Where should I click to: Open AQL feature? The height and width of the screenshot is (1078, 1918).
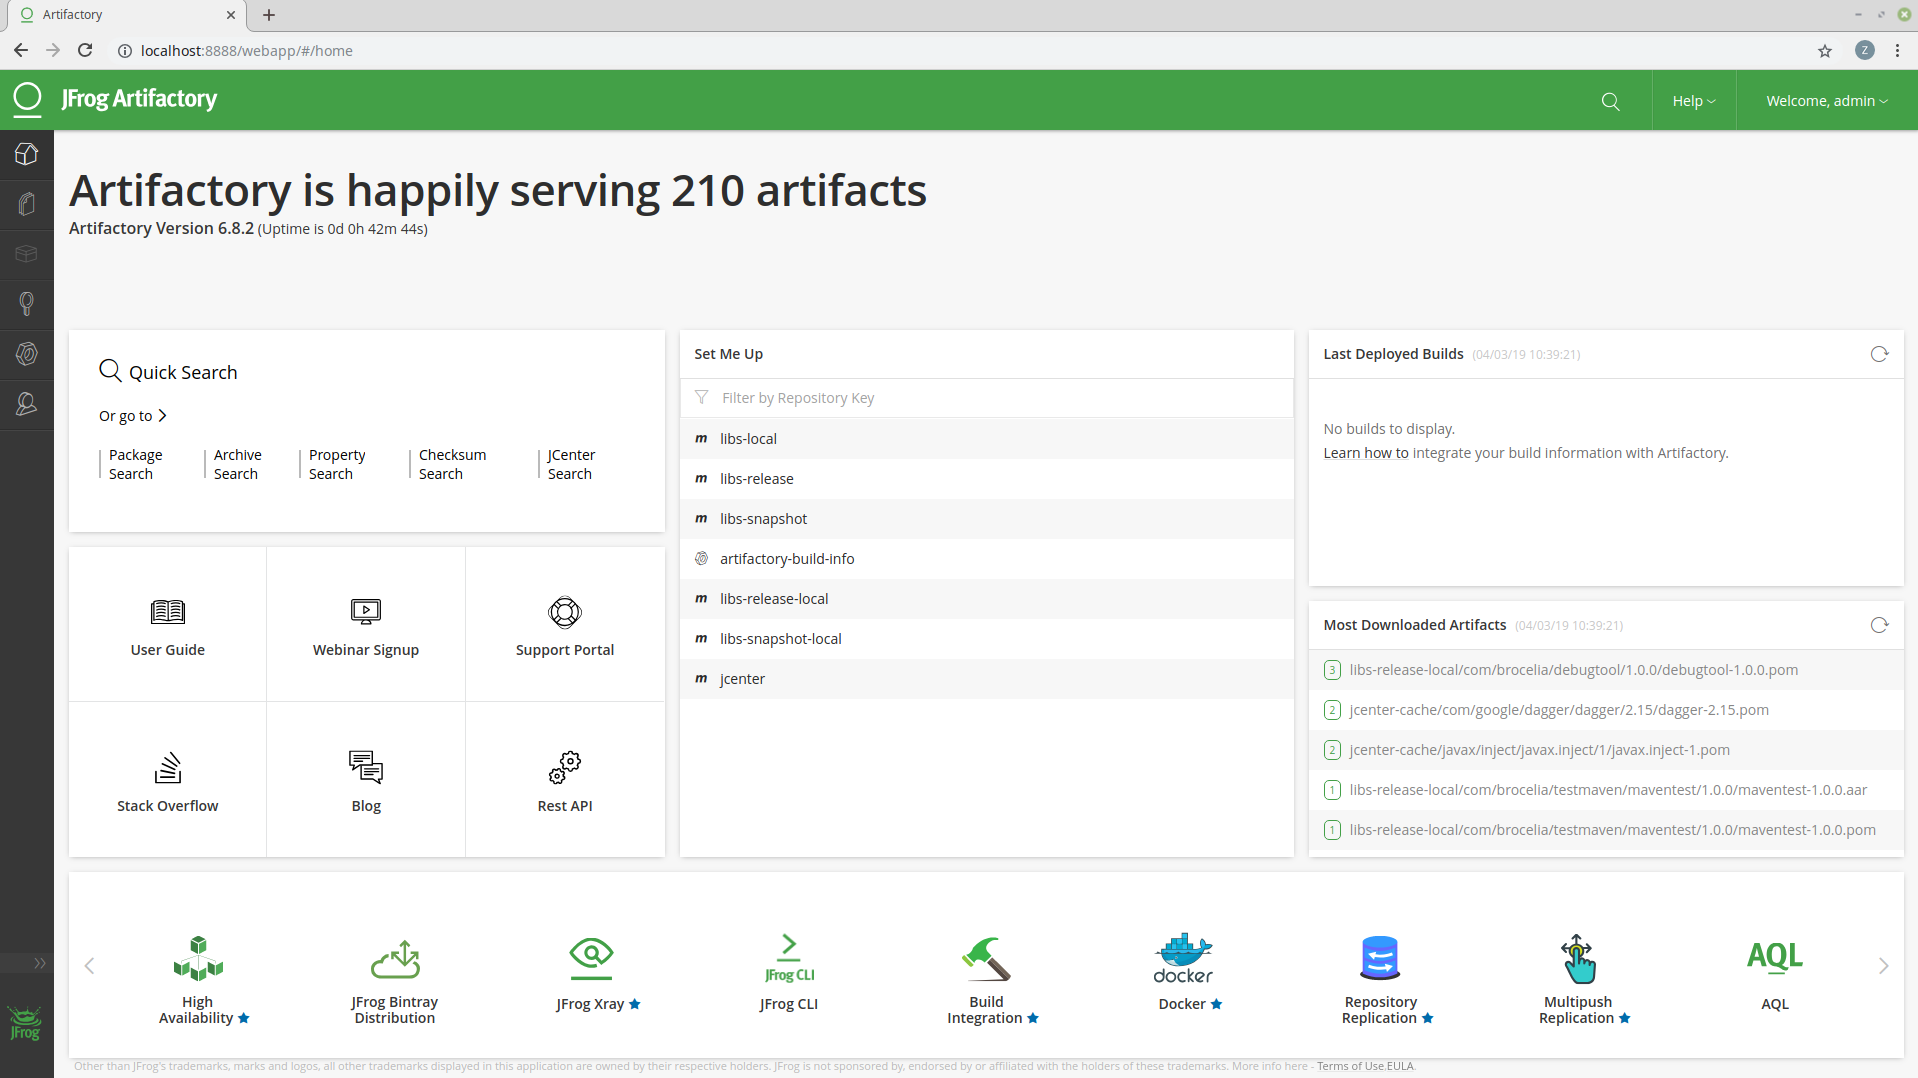[x=1775, y=975]
